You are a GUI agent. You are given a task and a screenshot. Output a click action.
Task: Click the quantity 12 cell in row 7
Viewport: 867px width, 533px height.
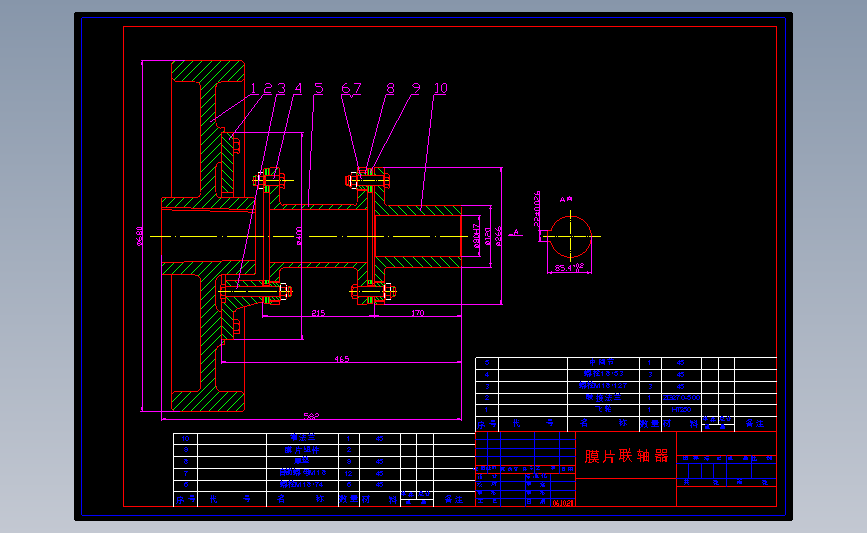[x=348, y=473]
